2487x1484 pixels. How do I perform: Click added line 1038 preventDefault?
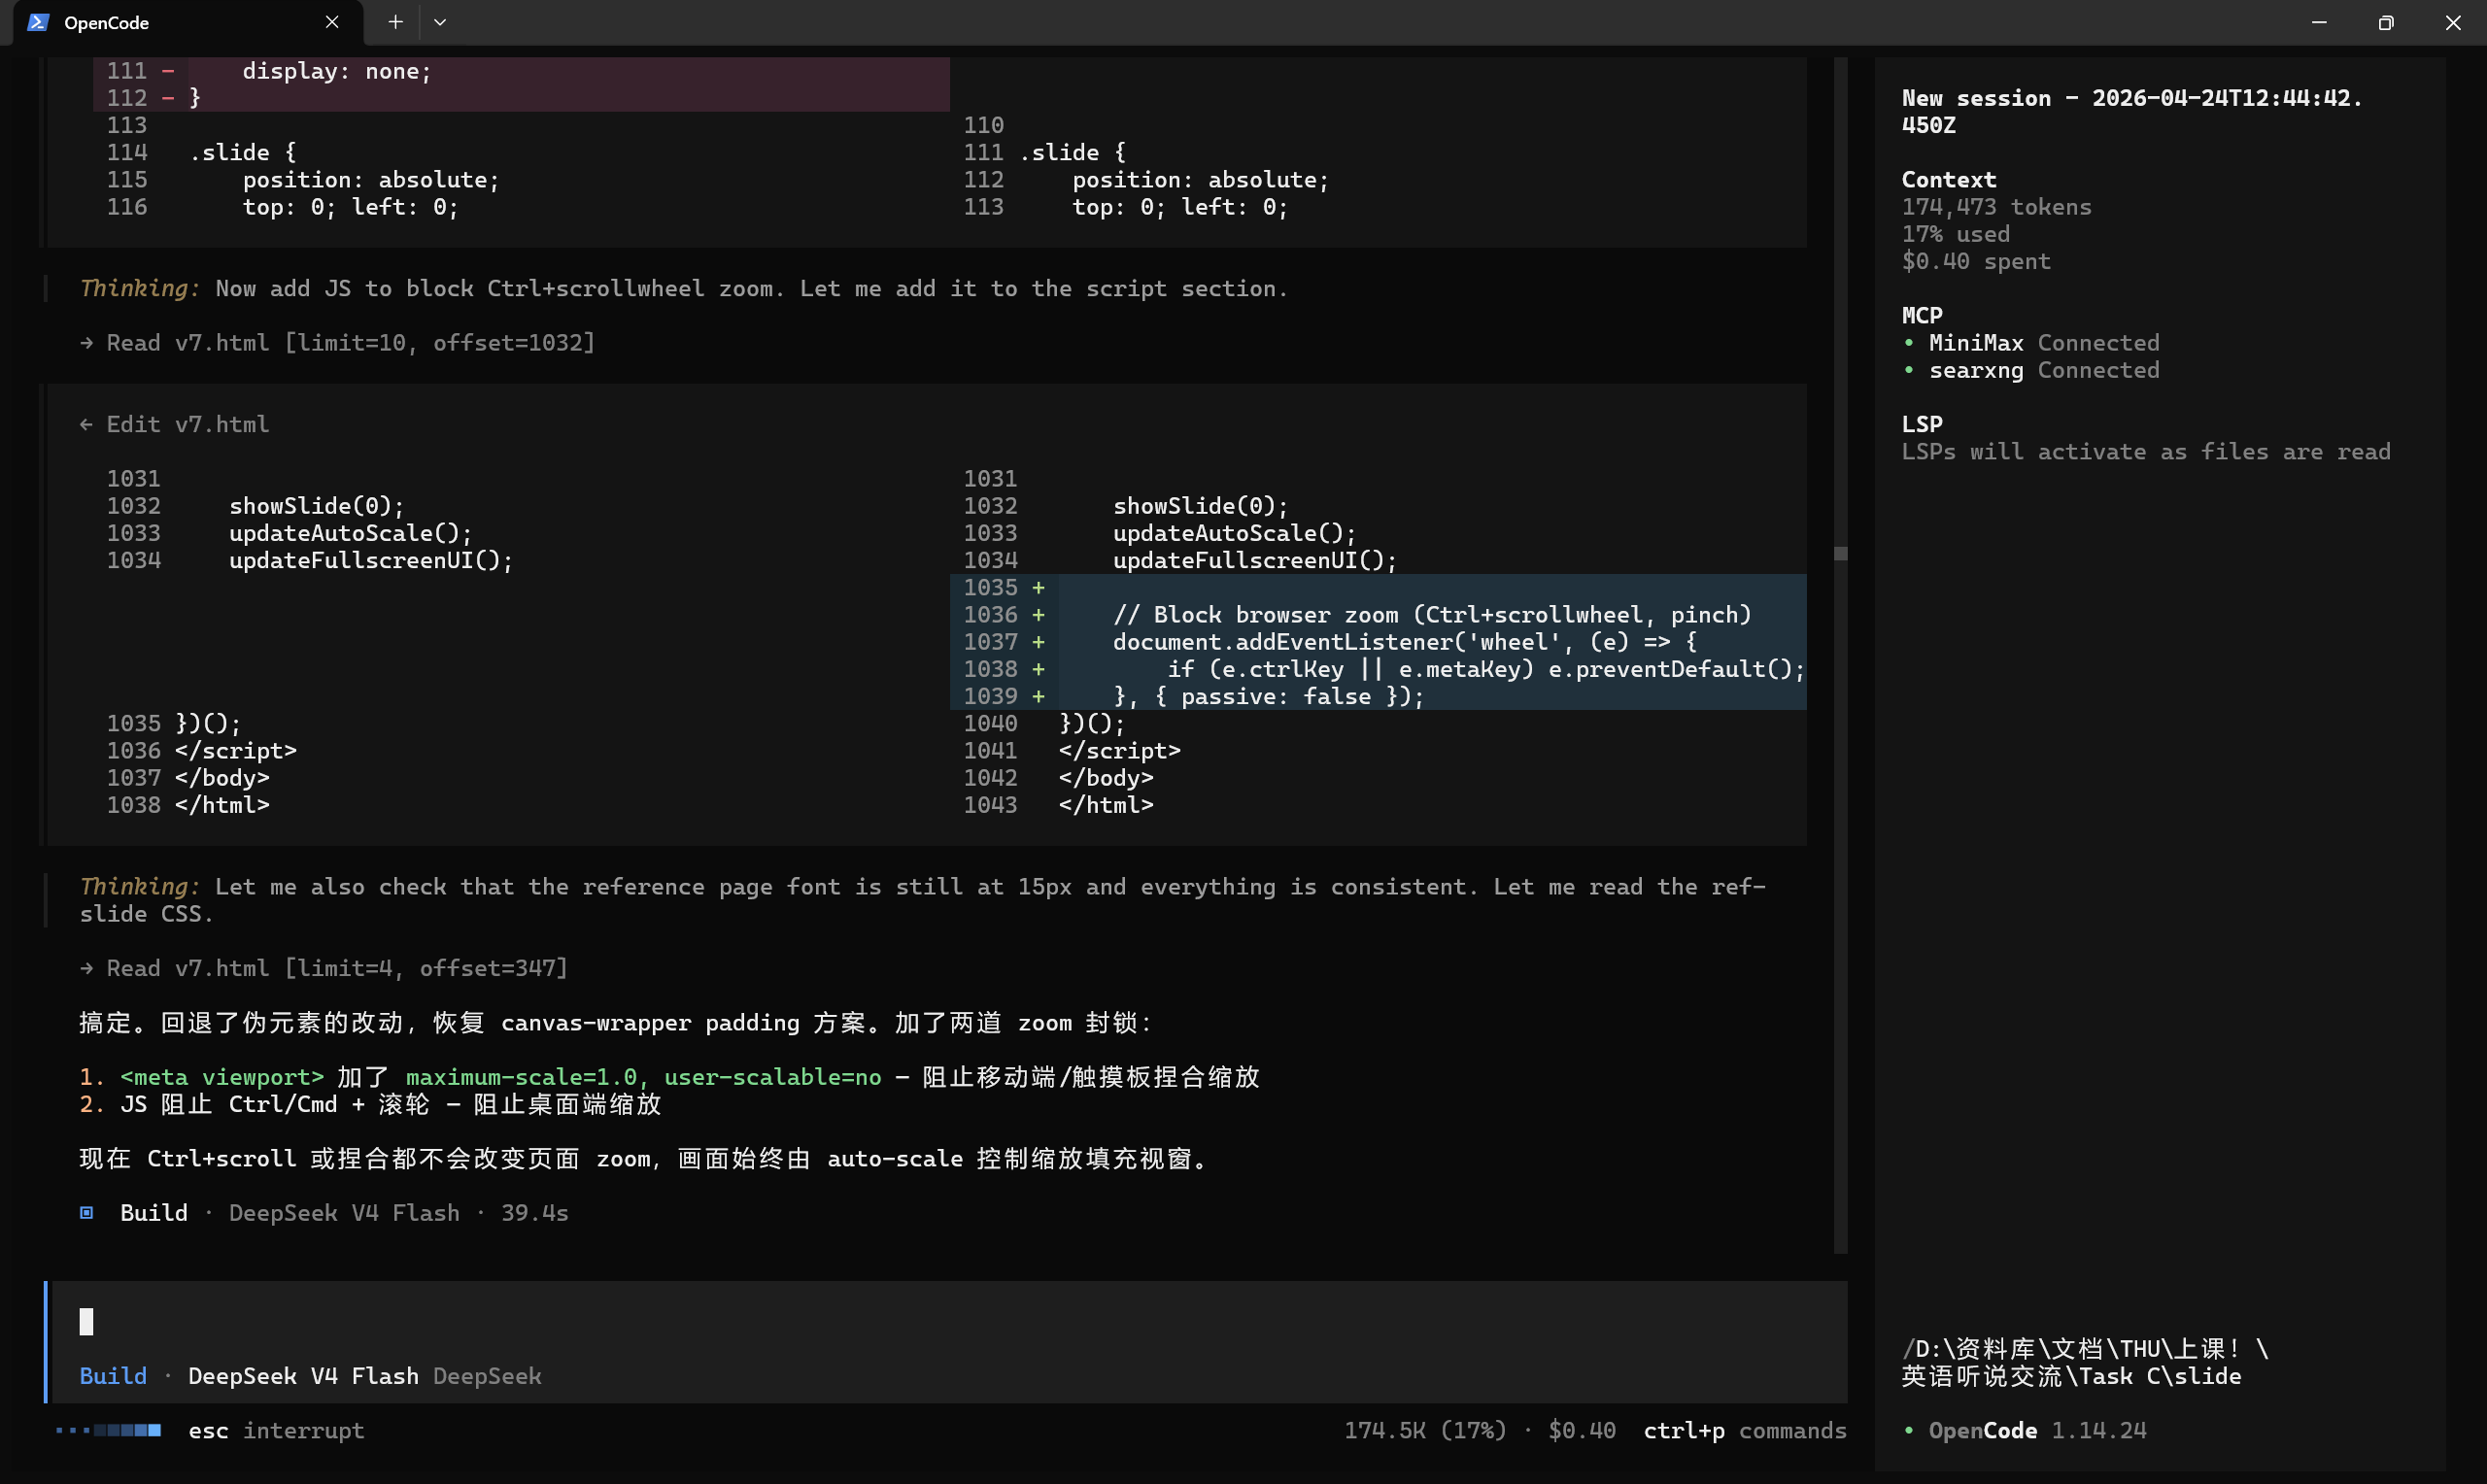(1377, 669)
